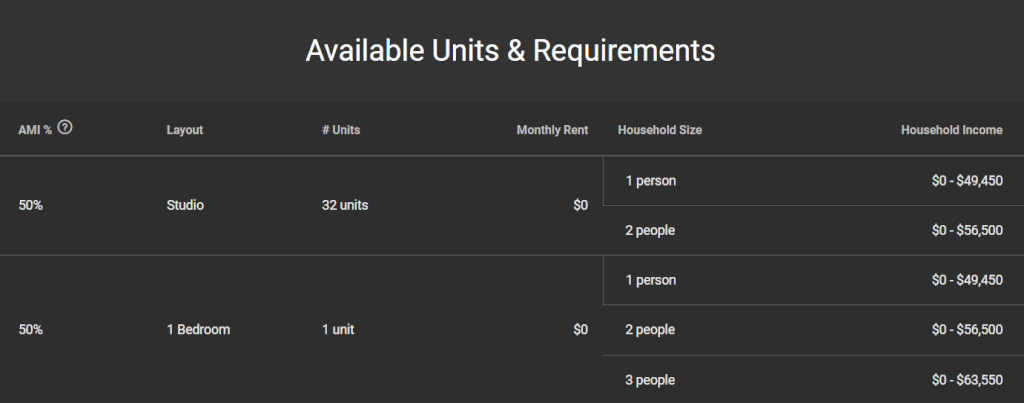This screenshot has height=403, width=1024.
Task: Select the Household Size column header
Action: click(660, 130)
